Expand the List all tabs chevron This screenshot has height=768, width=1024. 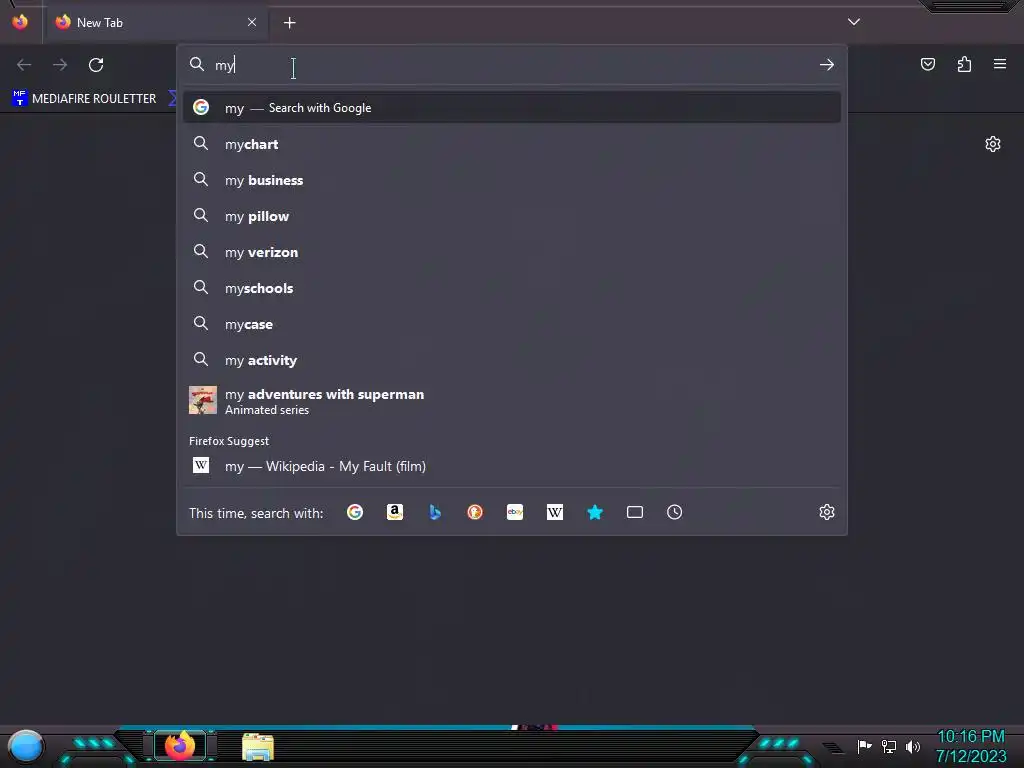854,22
